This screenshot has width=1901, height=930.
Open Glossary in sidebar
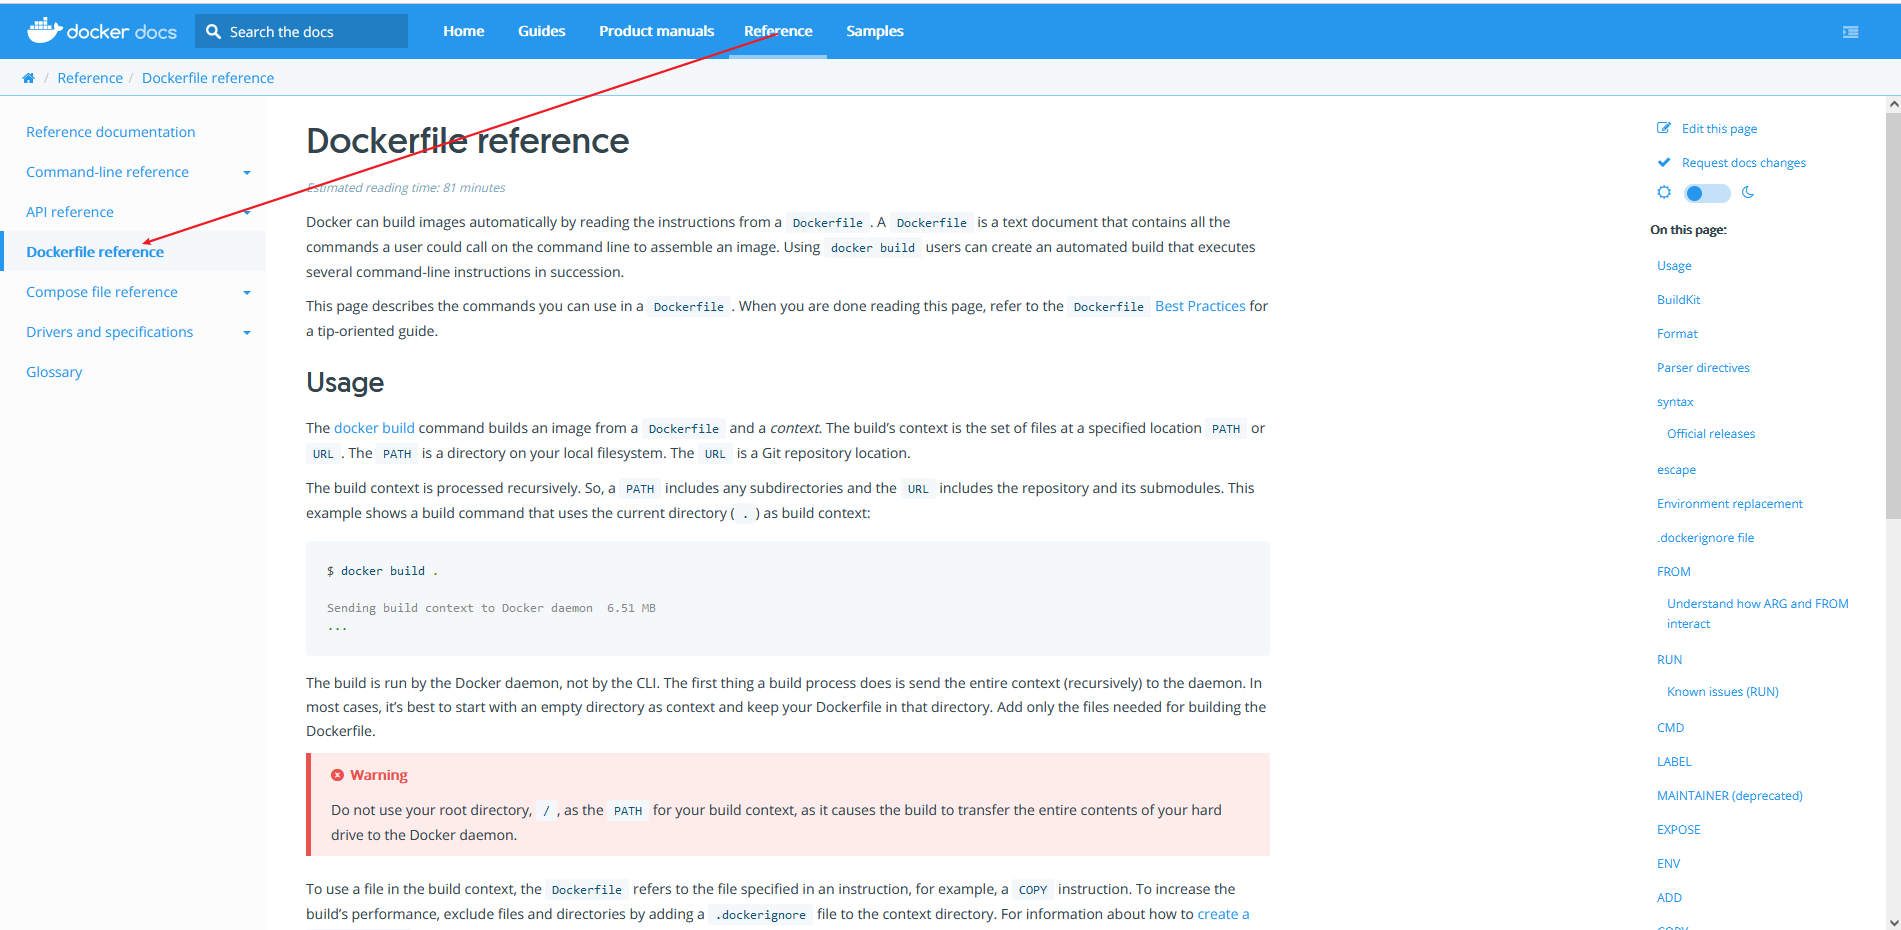[54, 372]
